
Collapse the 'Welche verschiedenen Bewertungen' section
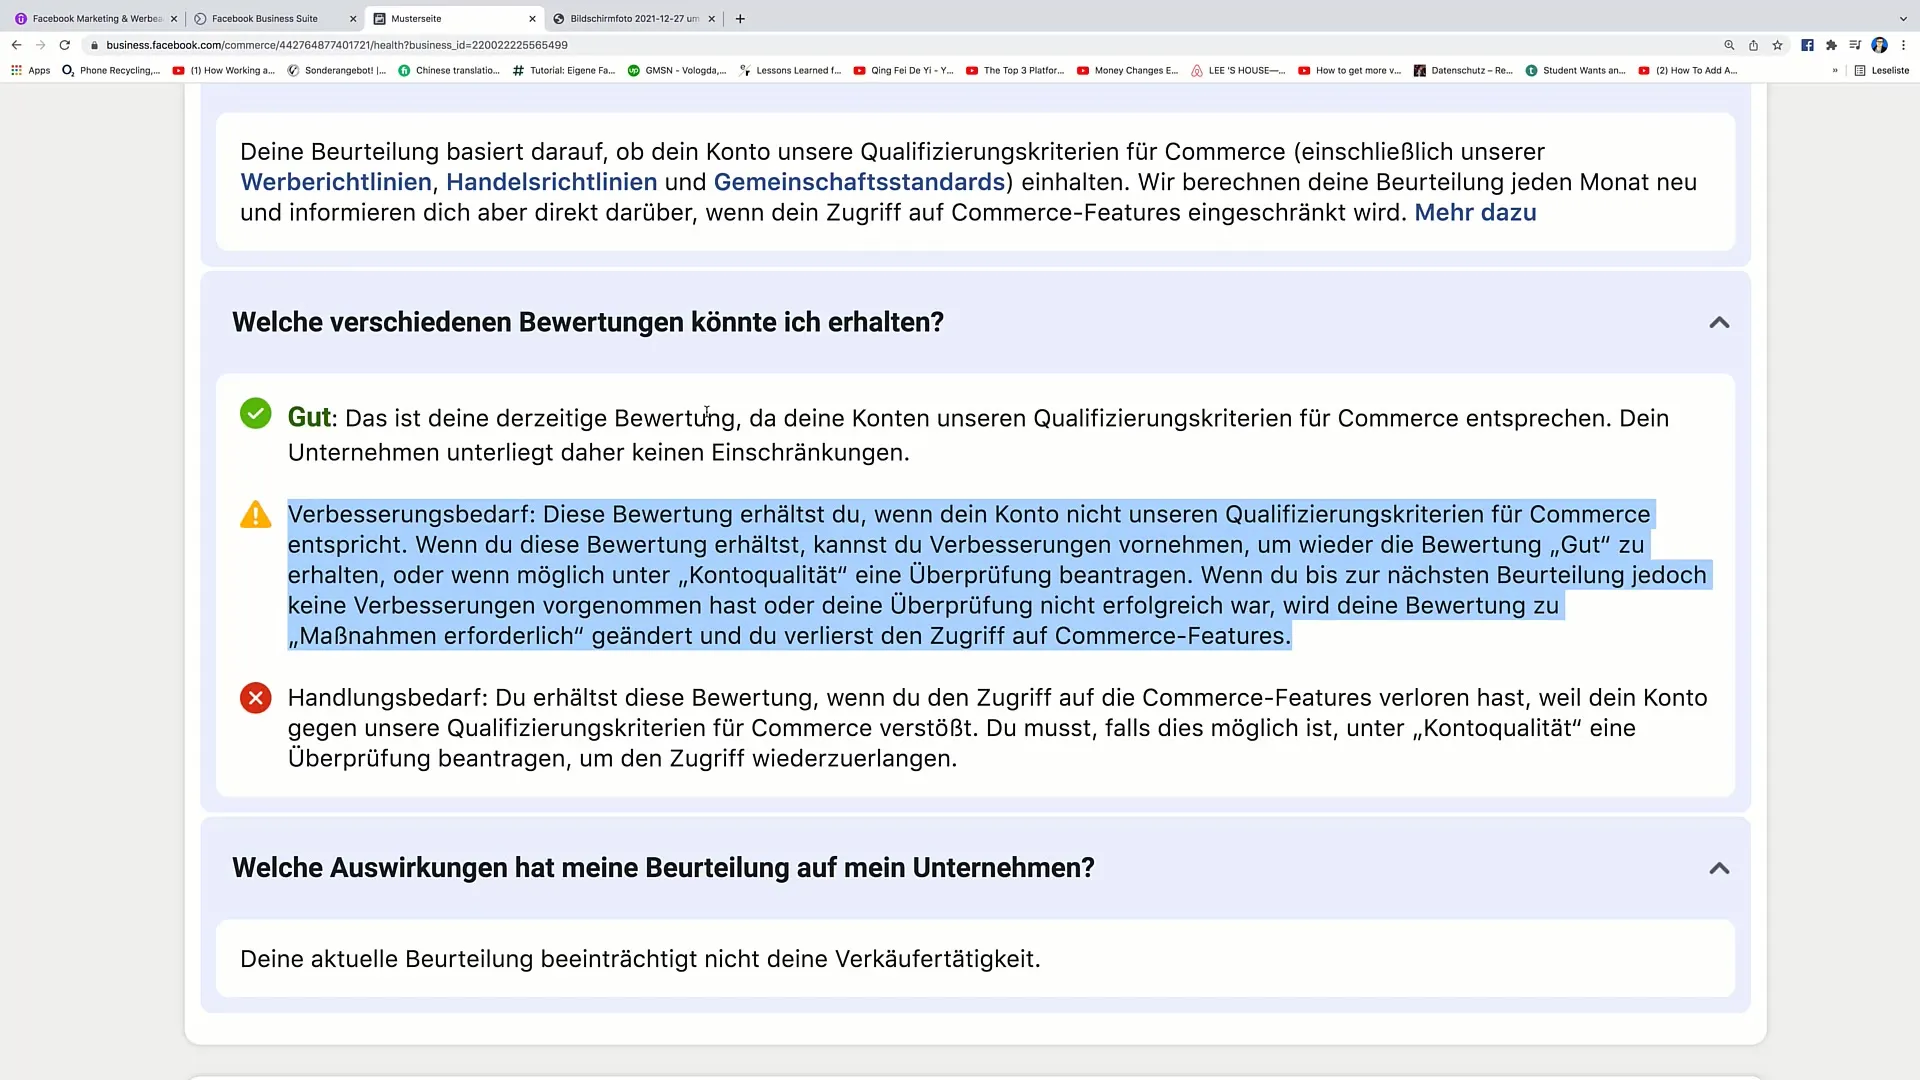[1719, 322]
